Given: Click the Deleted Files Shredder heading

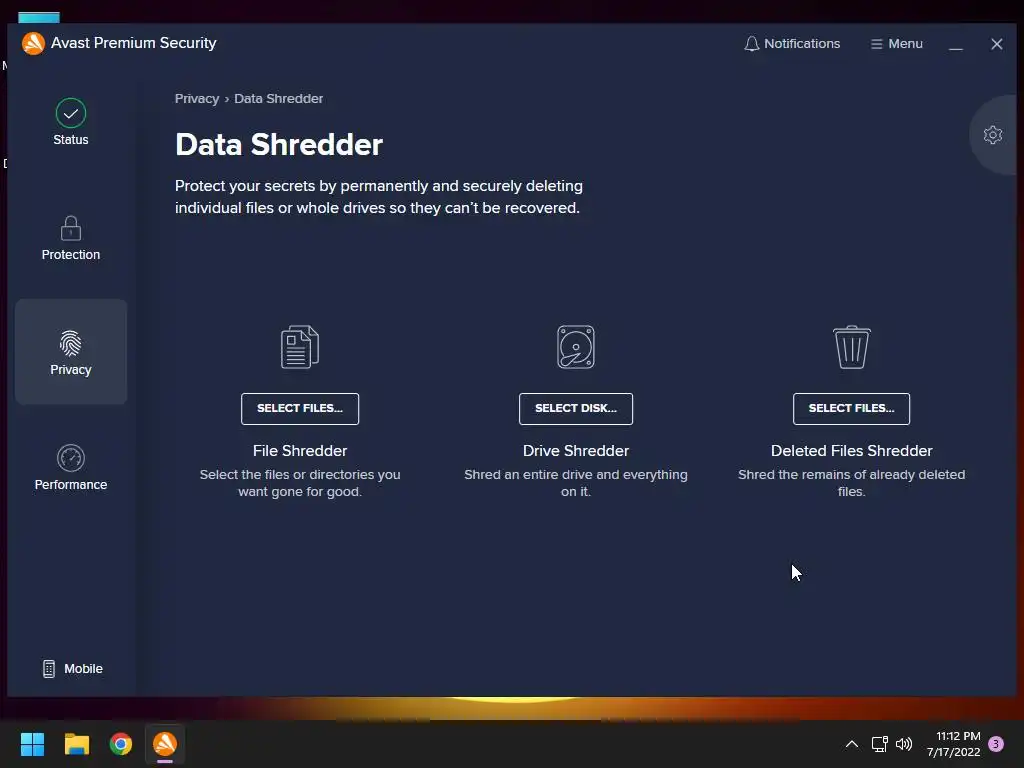Looking at the screenshot, I should (x=852, y=451).
